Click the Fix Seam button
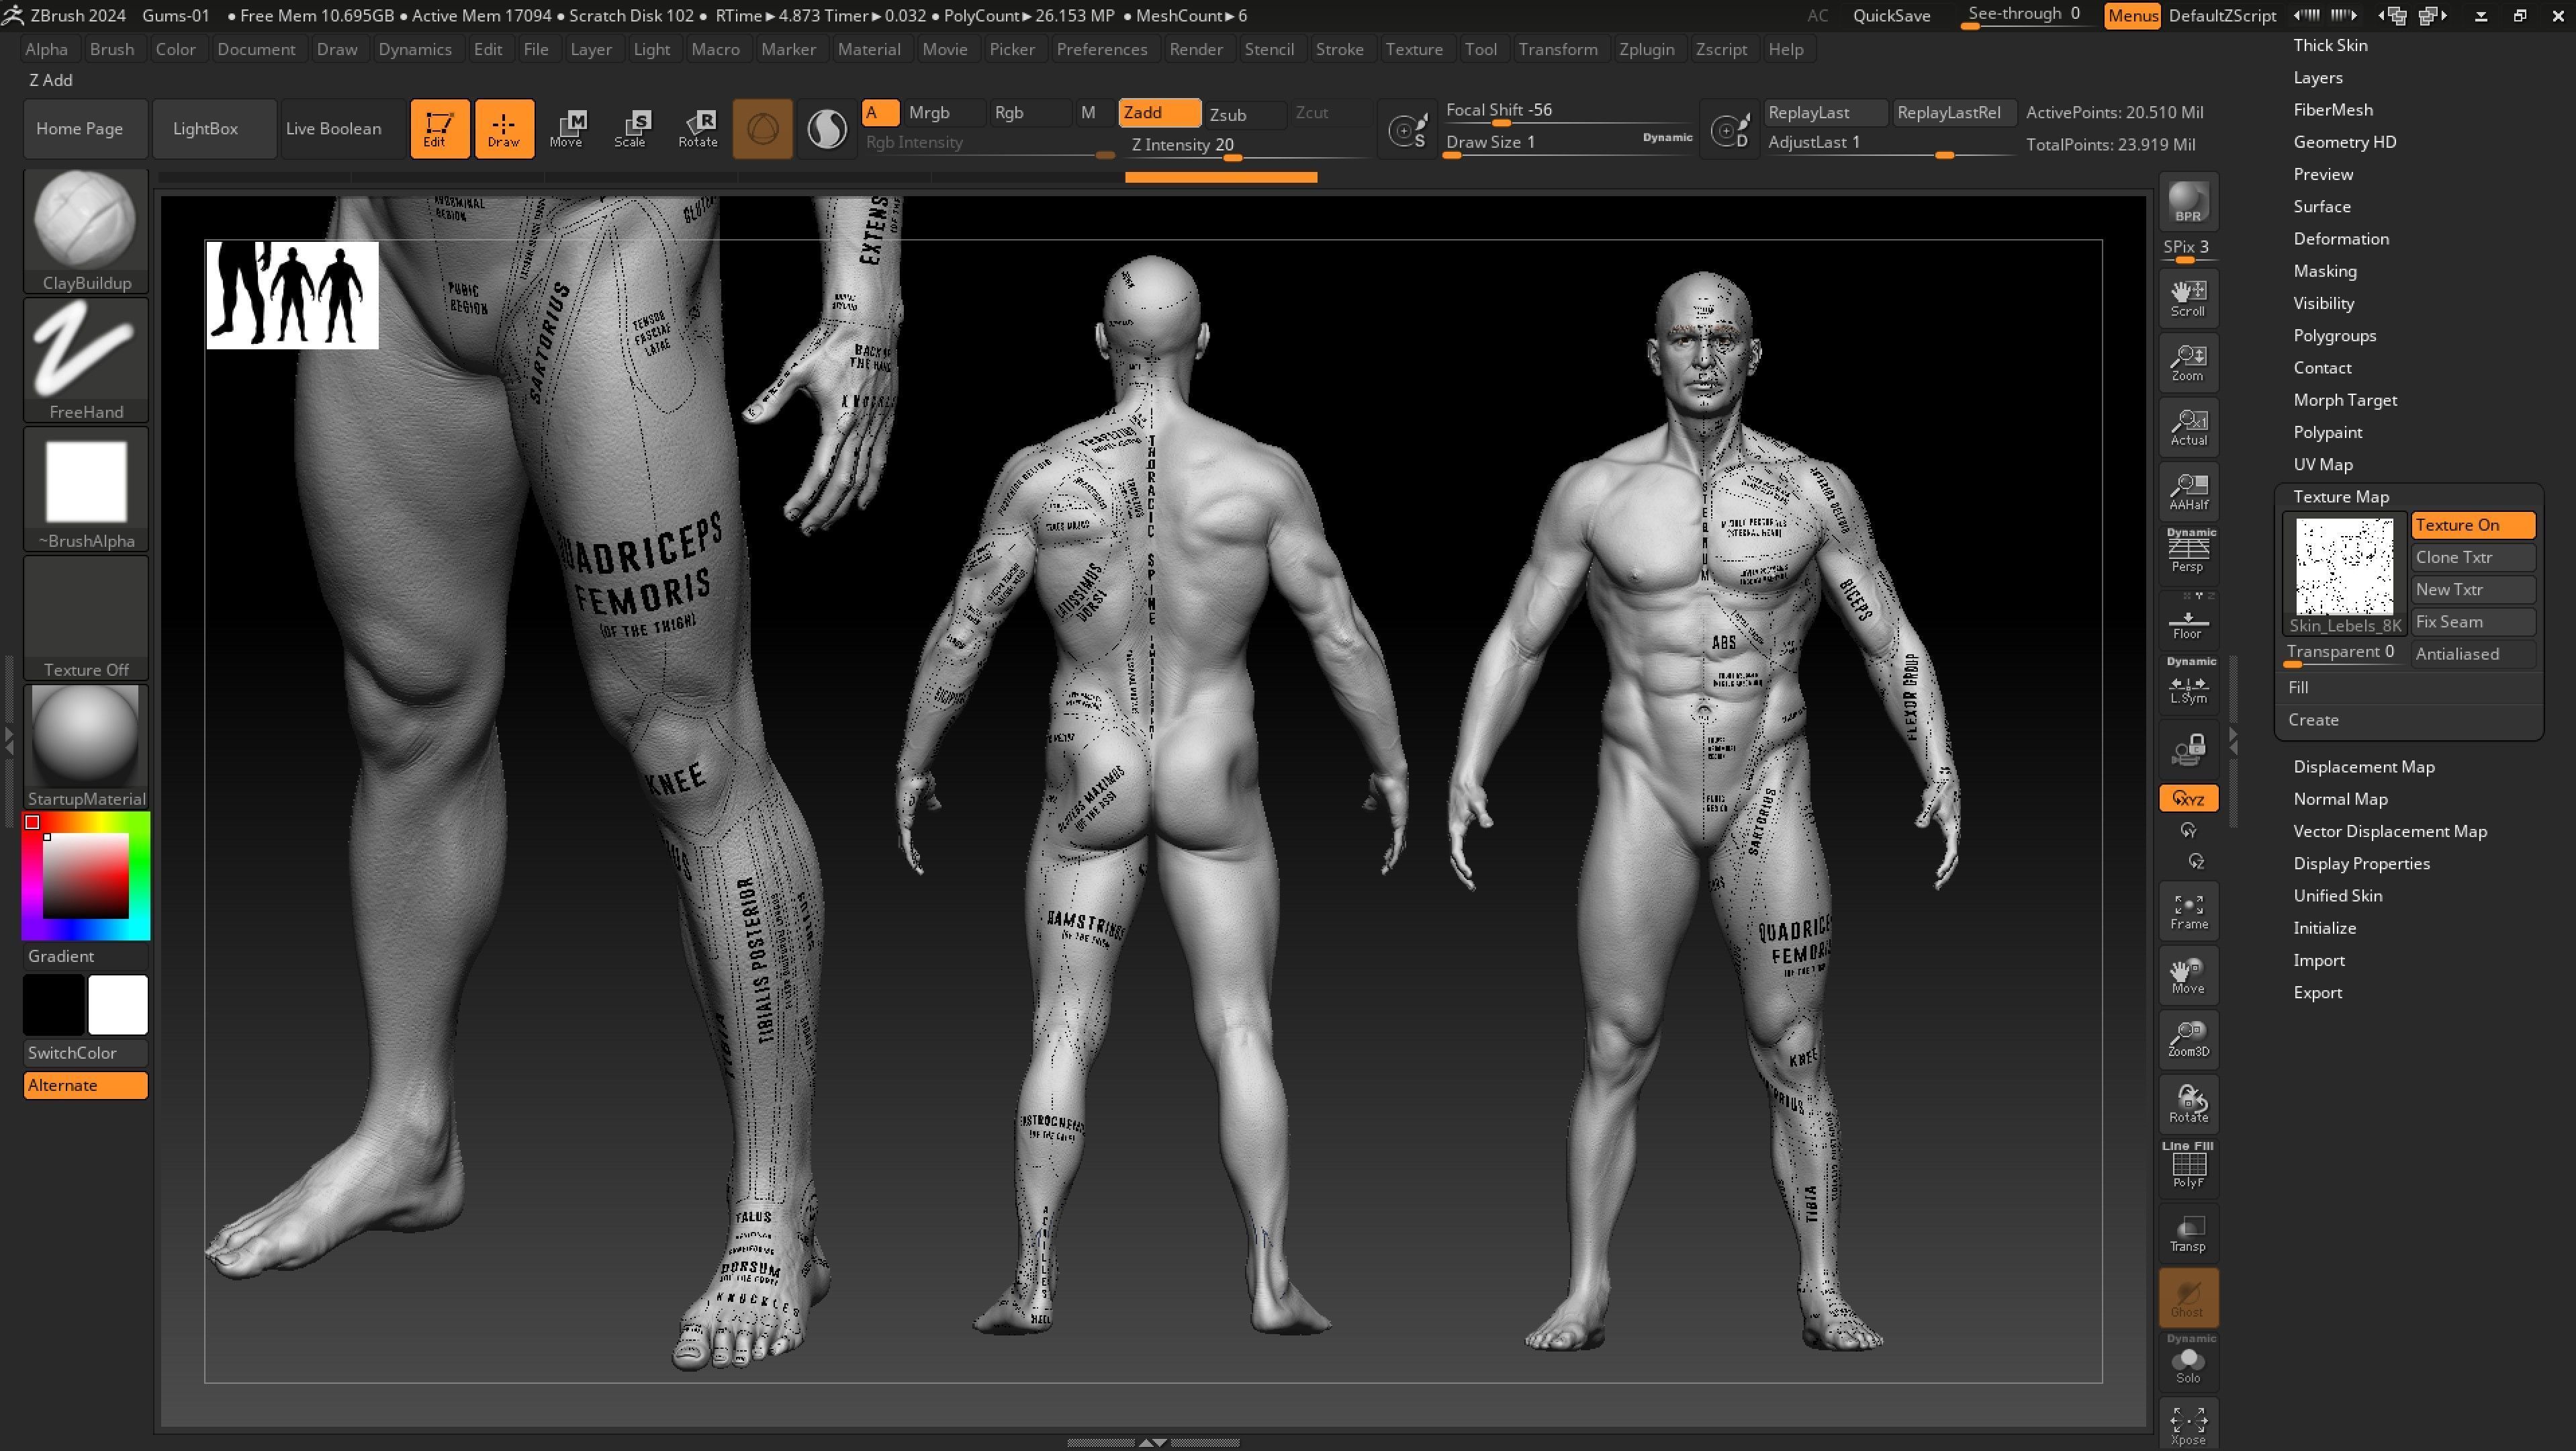The width and height of the screenshot is (2576, 1451). pyautogui.click(x=2472, y=622)
